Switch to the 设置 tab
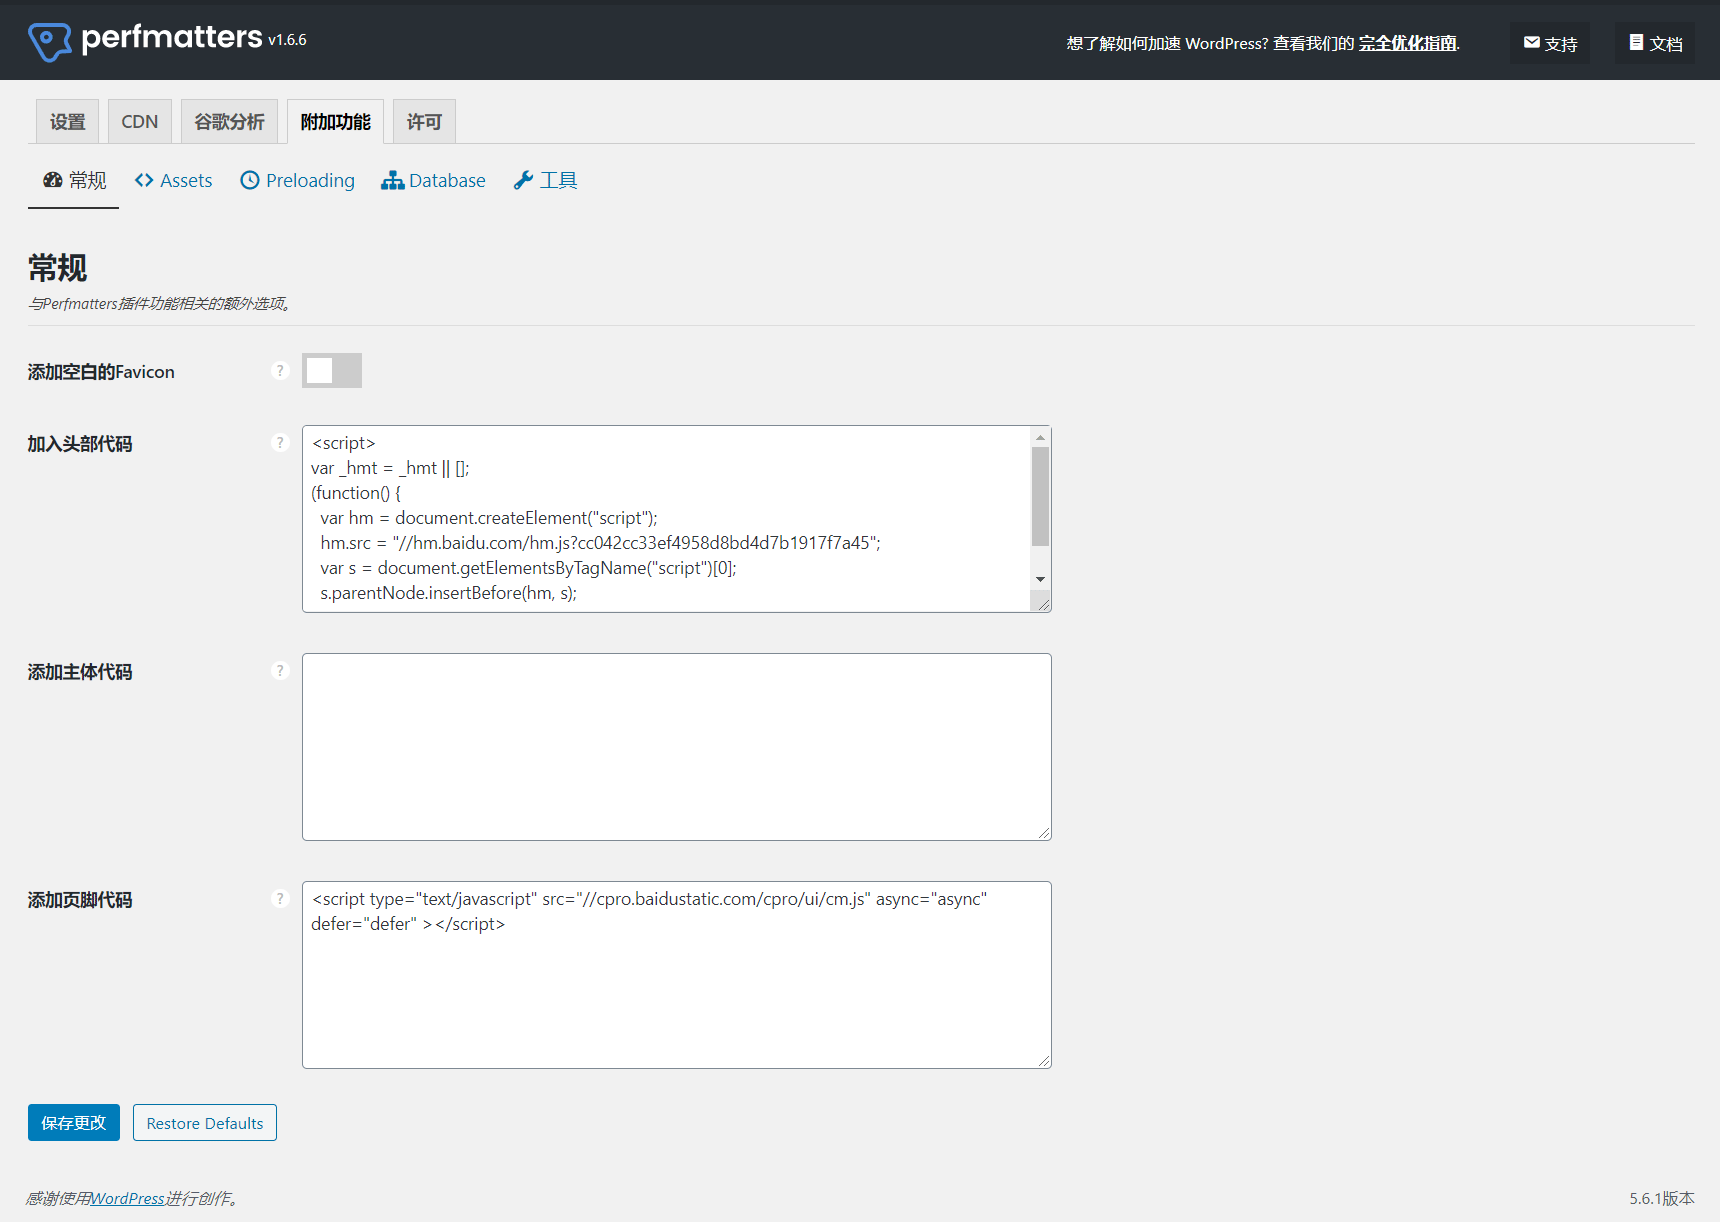Screen dimensions: 1720x1222 pyautogui.click(x=67, y=122)
